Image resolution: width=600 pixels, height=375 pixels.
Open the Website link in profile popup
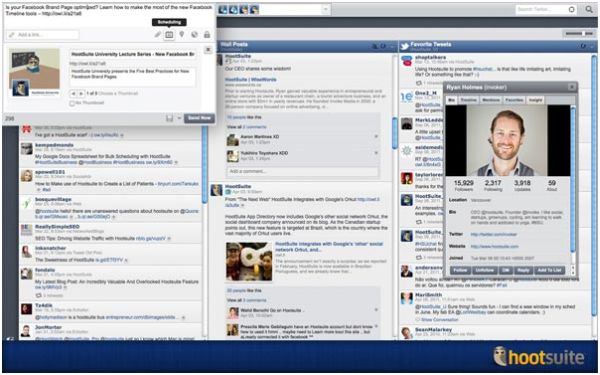click(x=494, y=246)
